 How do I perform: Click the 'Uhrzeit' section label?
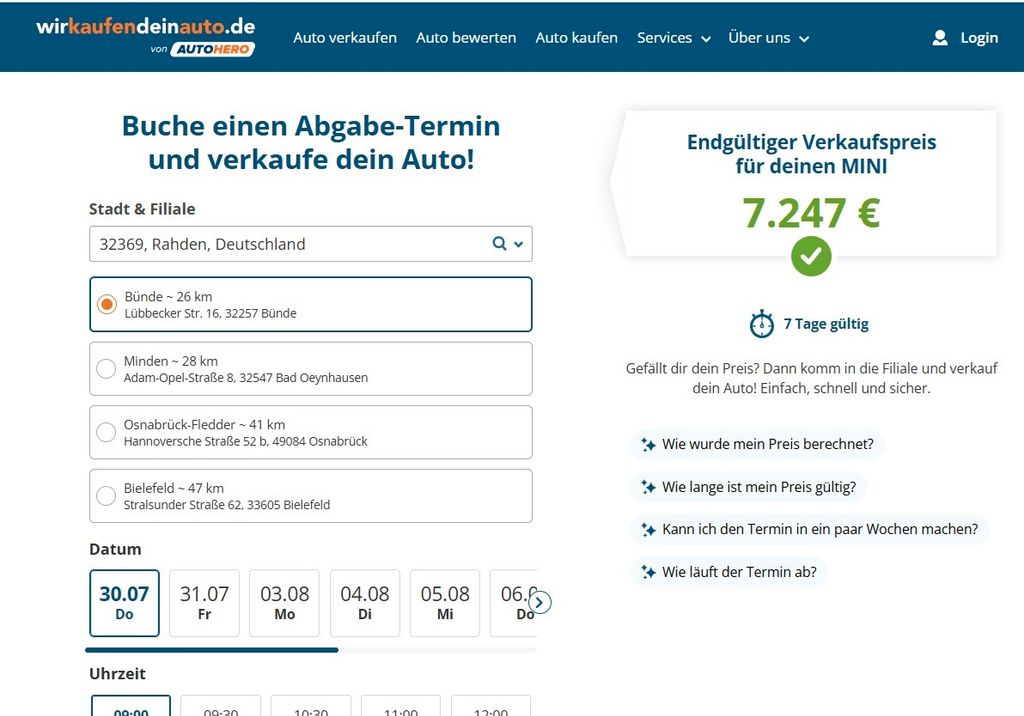pos(118,674)
